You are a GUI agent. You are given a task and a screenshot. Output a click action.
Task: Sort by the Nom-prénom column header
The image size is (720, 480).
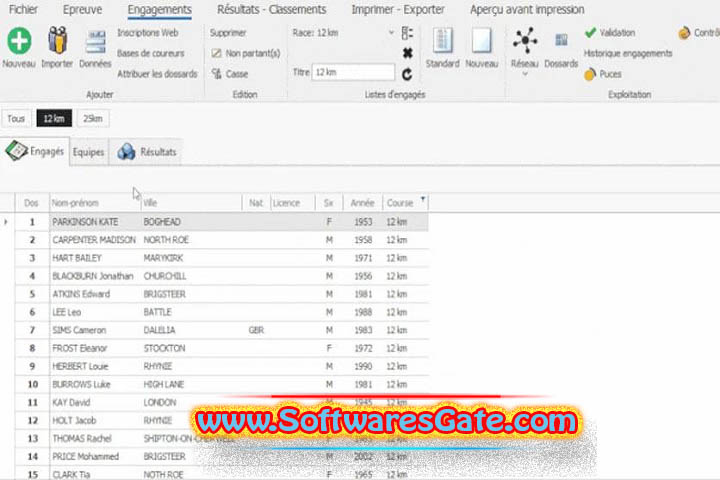coord(95,203)
